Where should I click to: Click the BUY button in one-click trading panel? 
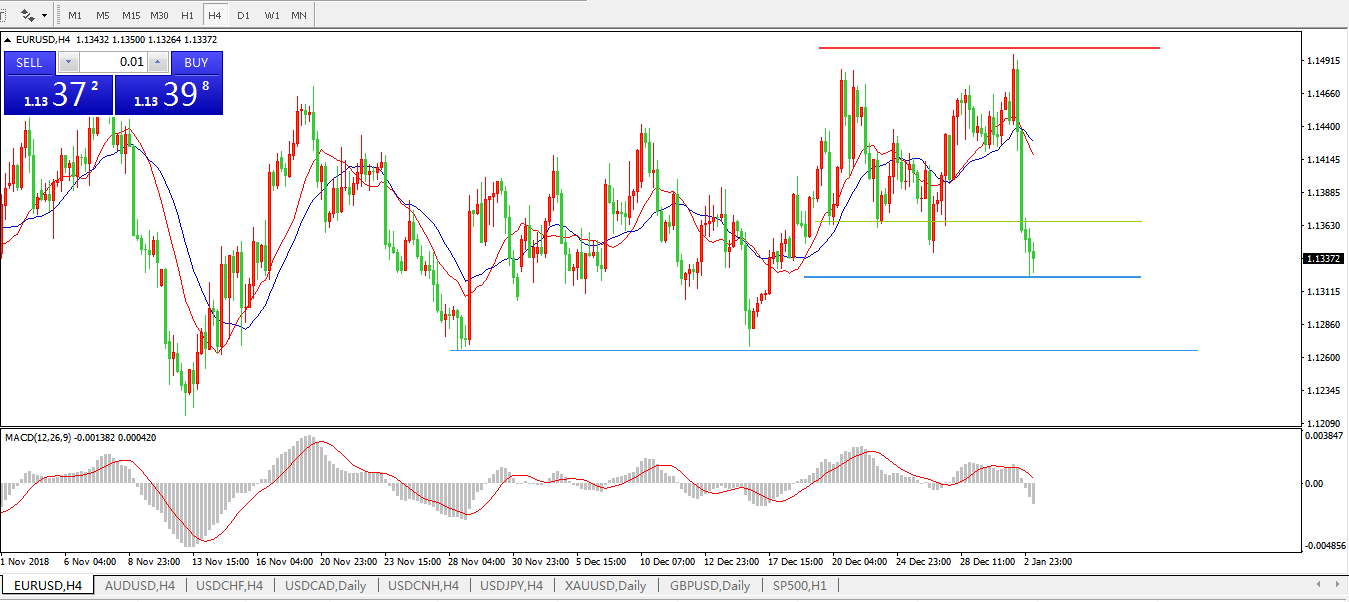tap(196, 63)
